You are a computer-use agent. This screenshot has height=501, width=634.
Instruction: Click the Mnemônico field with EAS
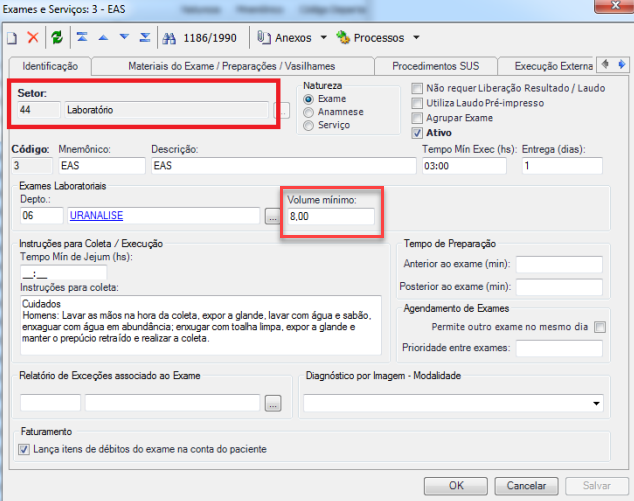point(102,166)
